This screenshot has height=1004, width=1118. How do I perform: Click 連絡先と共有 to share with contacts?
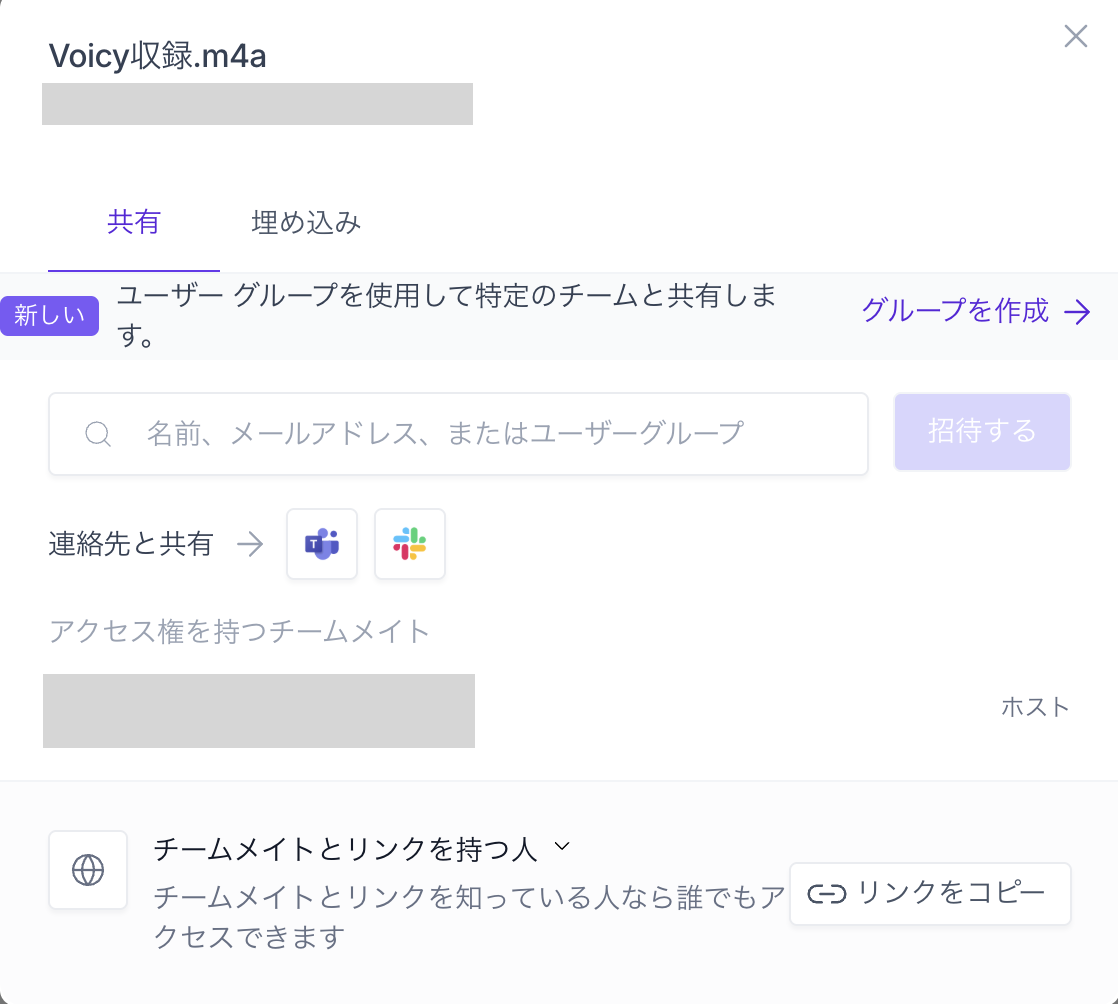pos(131,544)
